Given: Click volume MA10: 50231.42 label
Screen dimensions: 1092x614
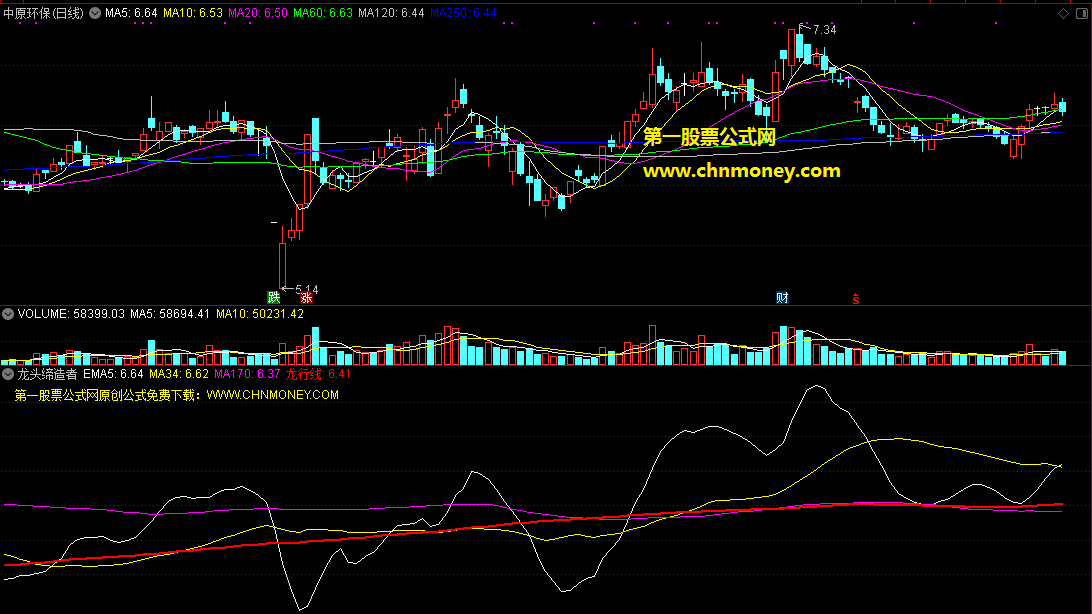Looking at the screenshot, I should (x=260, y=314).
